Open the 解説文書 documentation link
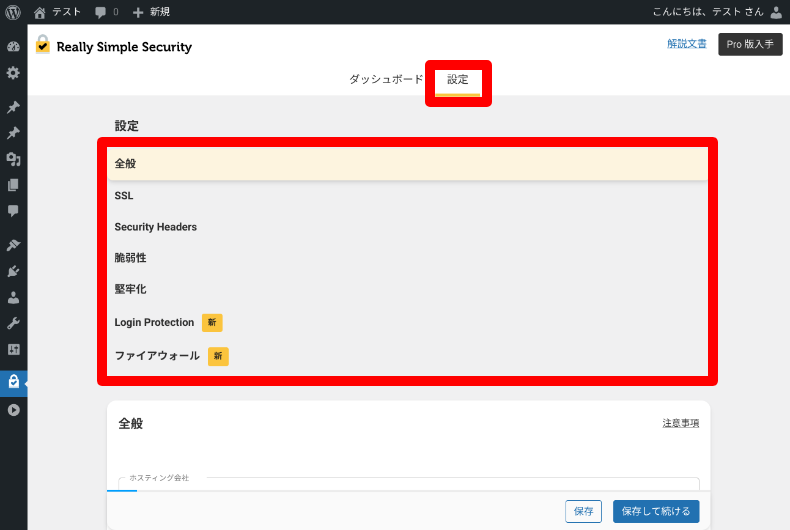 687,44
